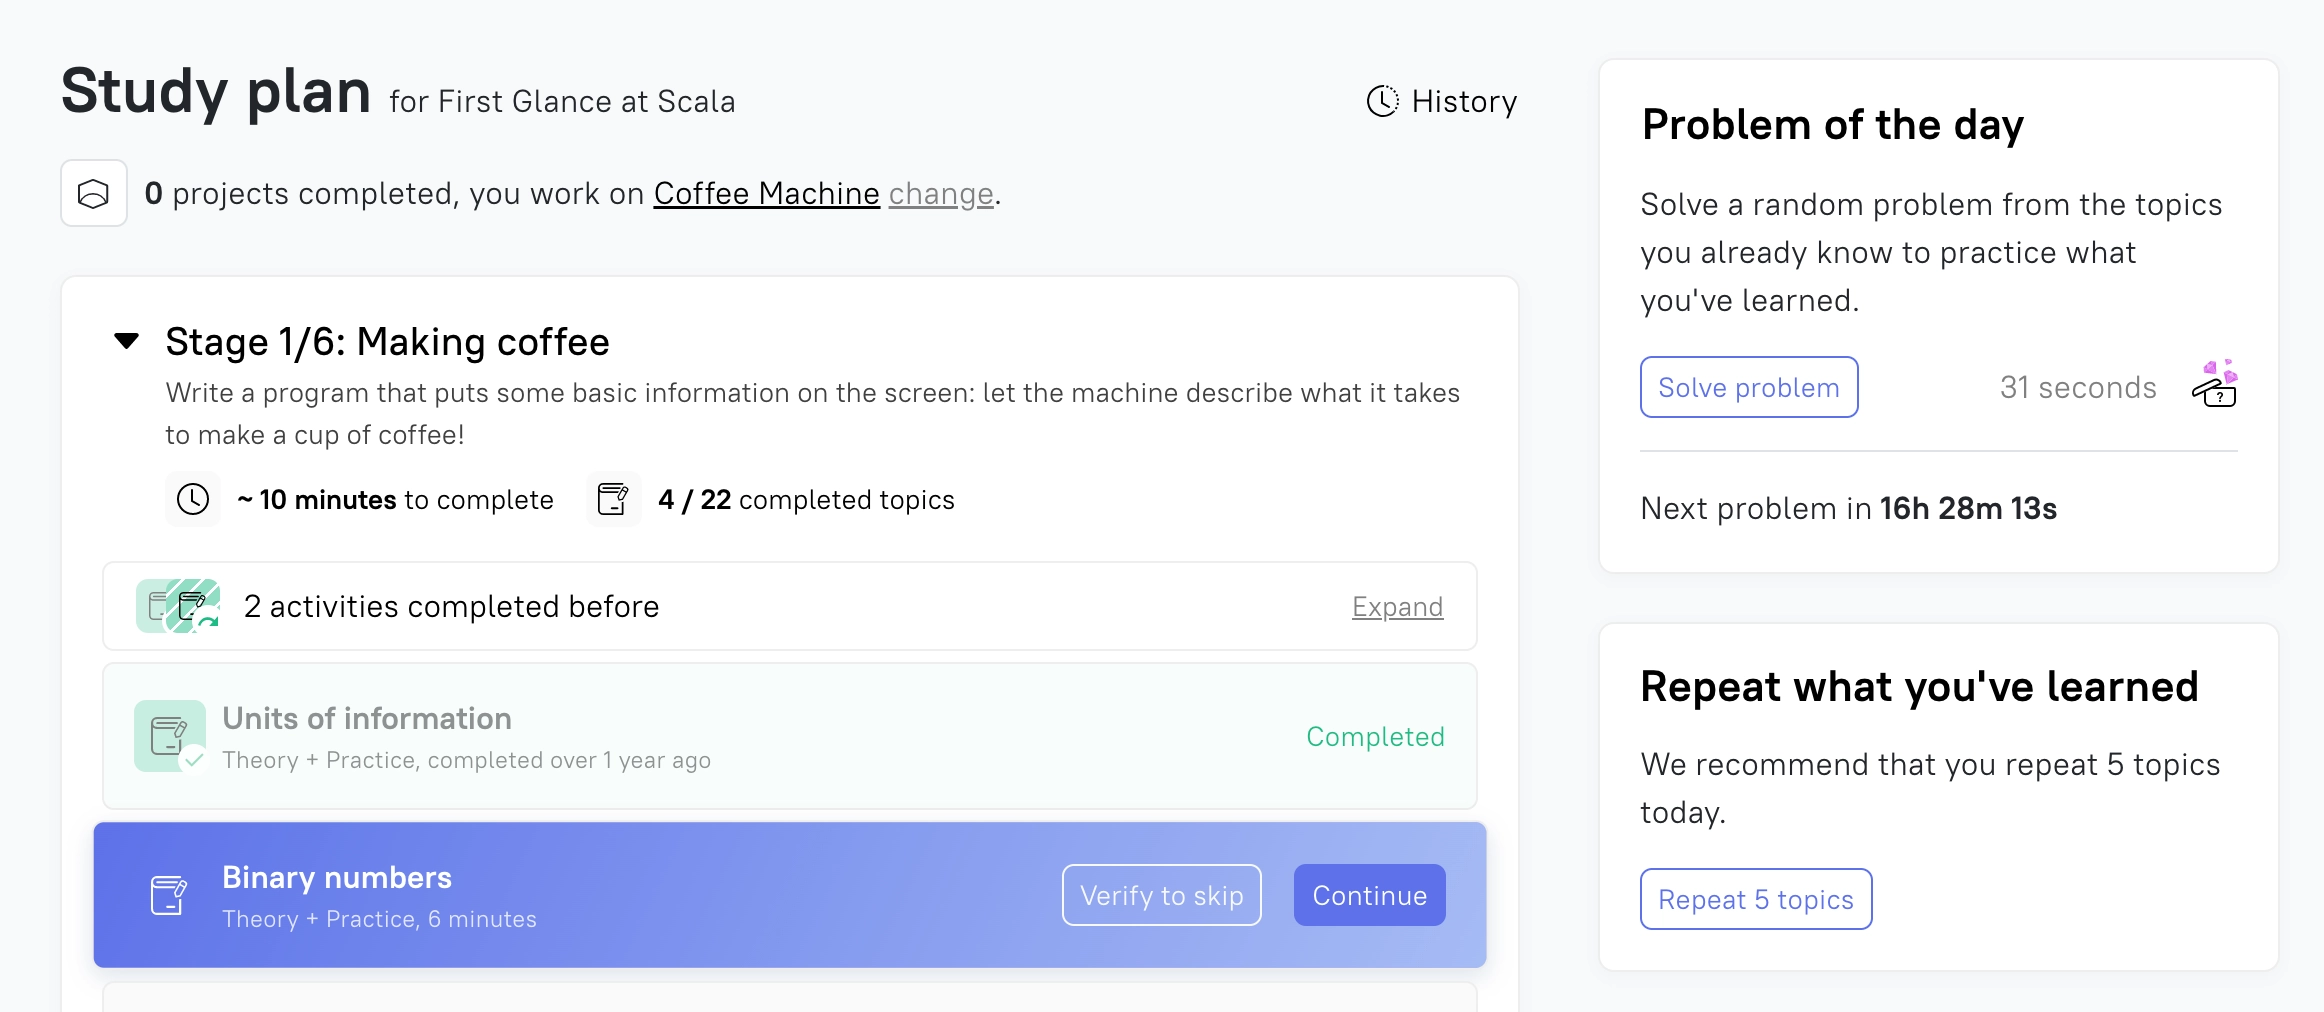Click the '2 activities completed before' text
Image resolution: width=2324 pixels, height=1012 pixels.
451,607
